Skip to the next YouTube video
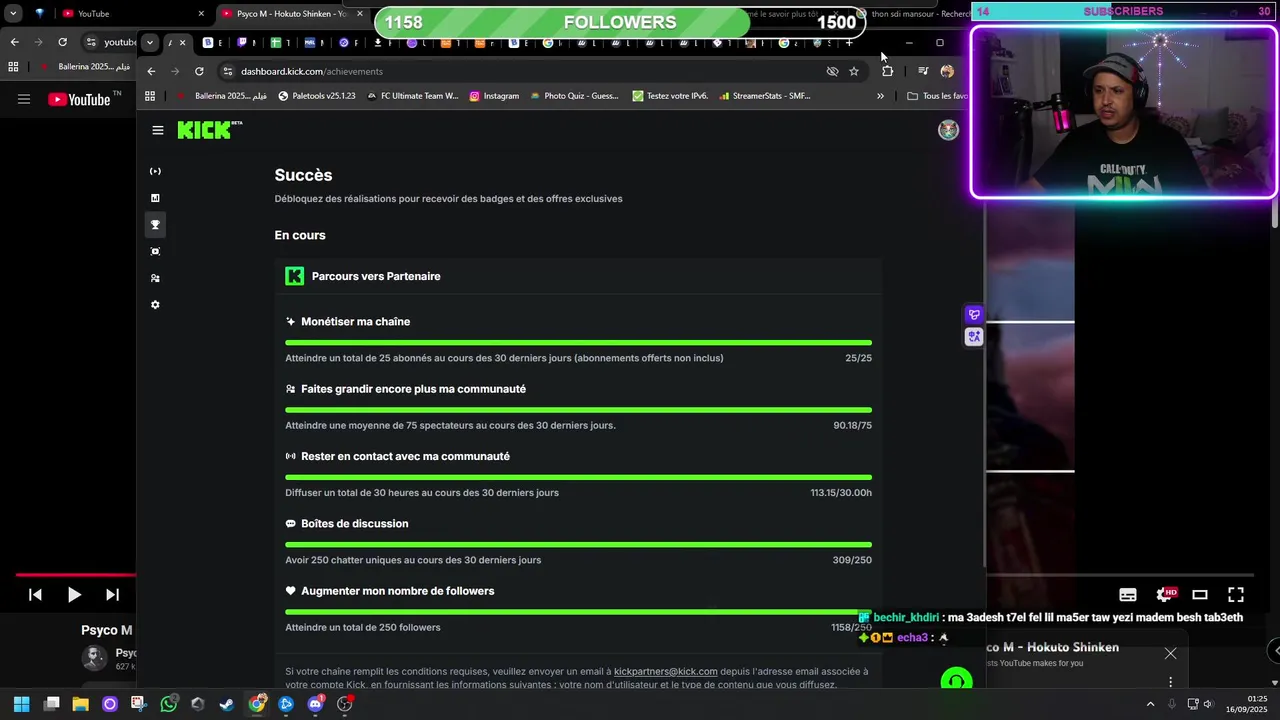Screen dimensions: 1280x720 tap(112, 594)
